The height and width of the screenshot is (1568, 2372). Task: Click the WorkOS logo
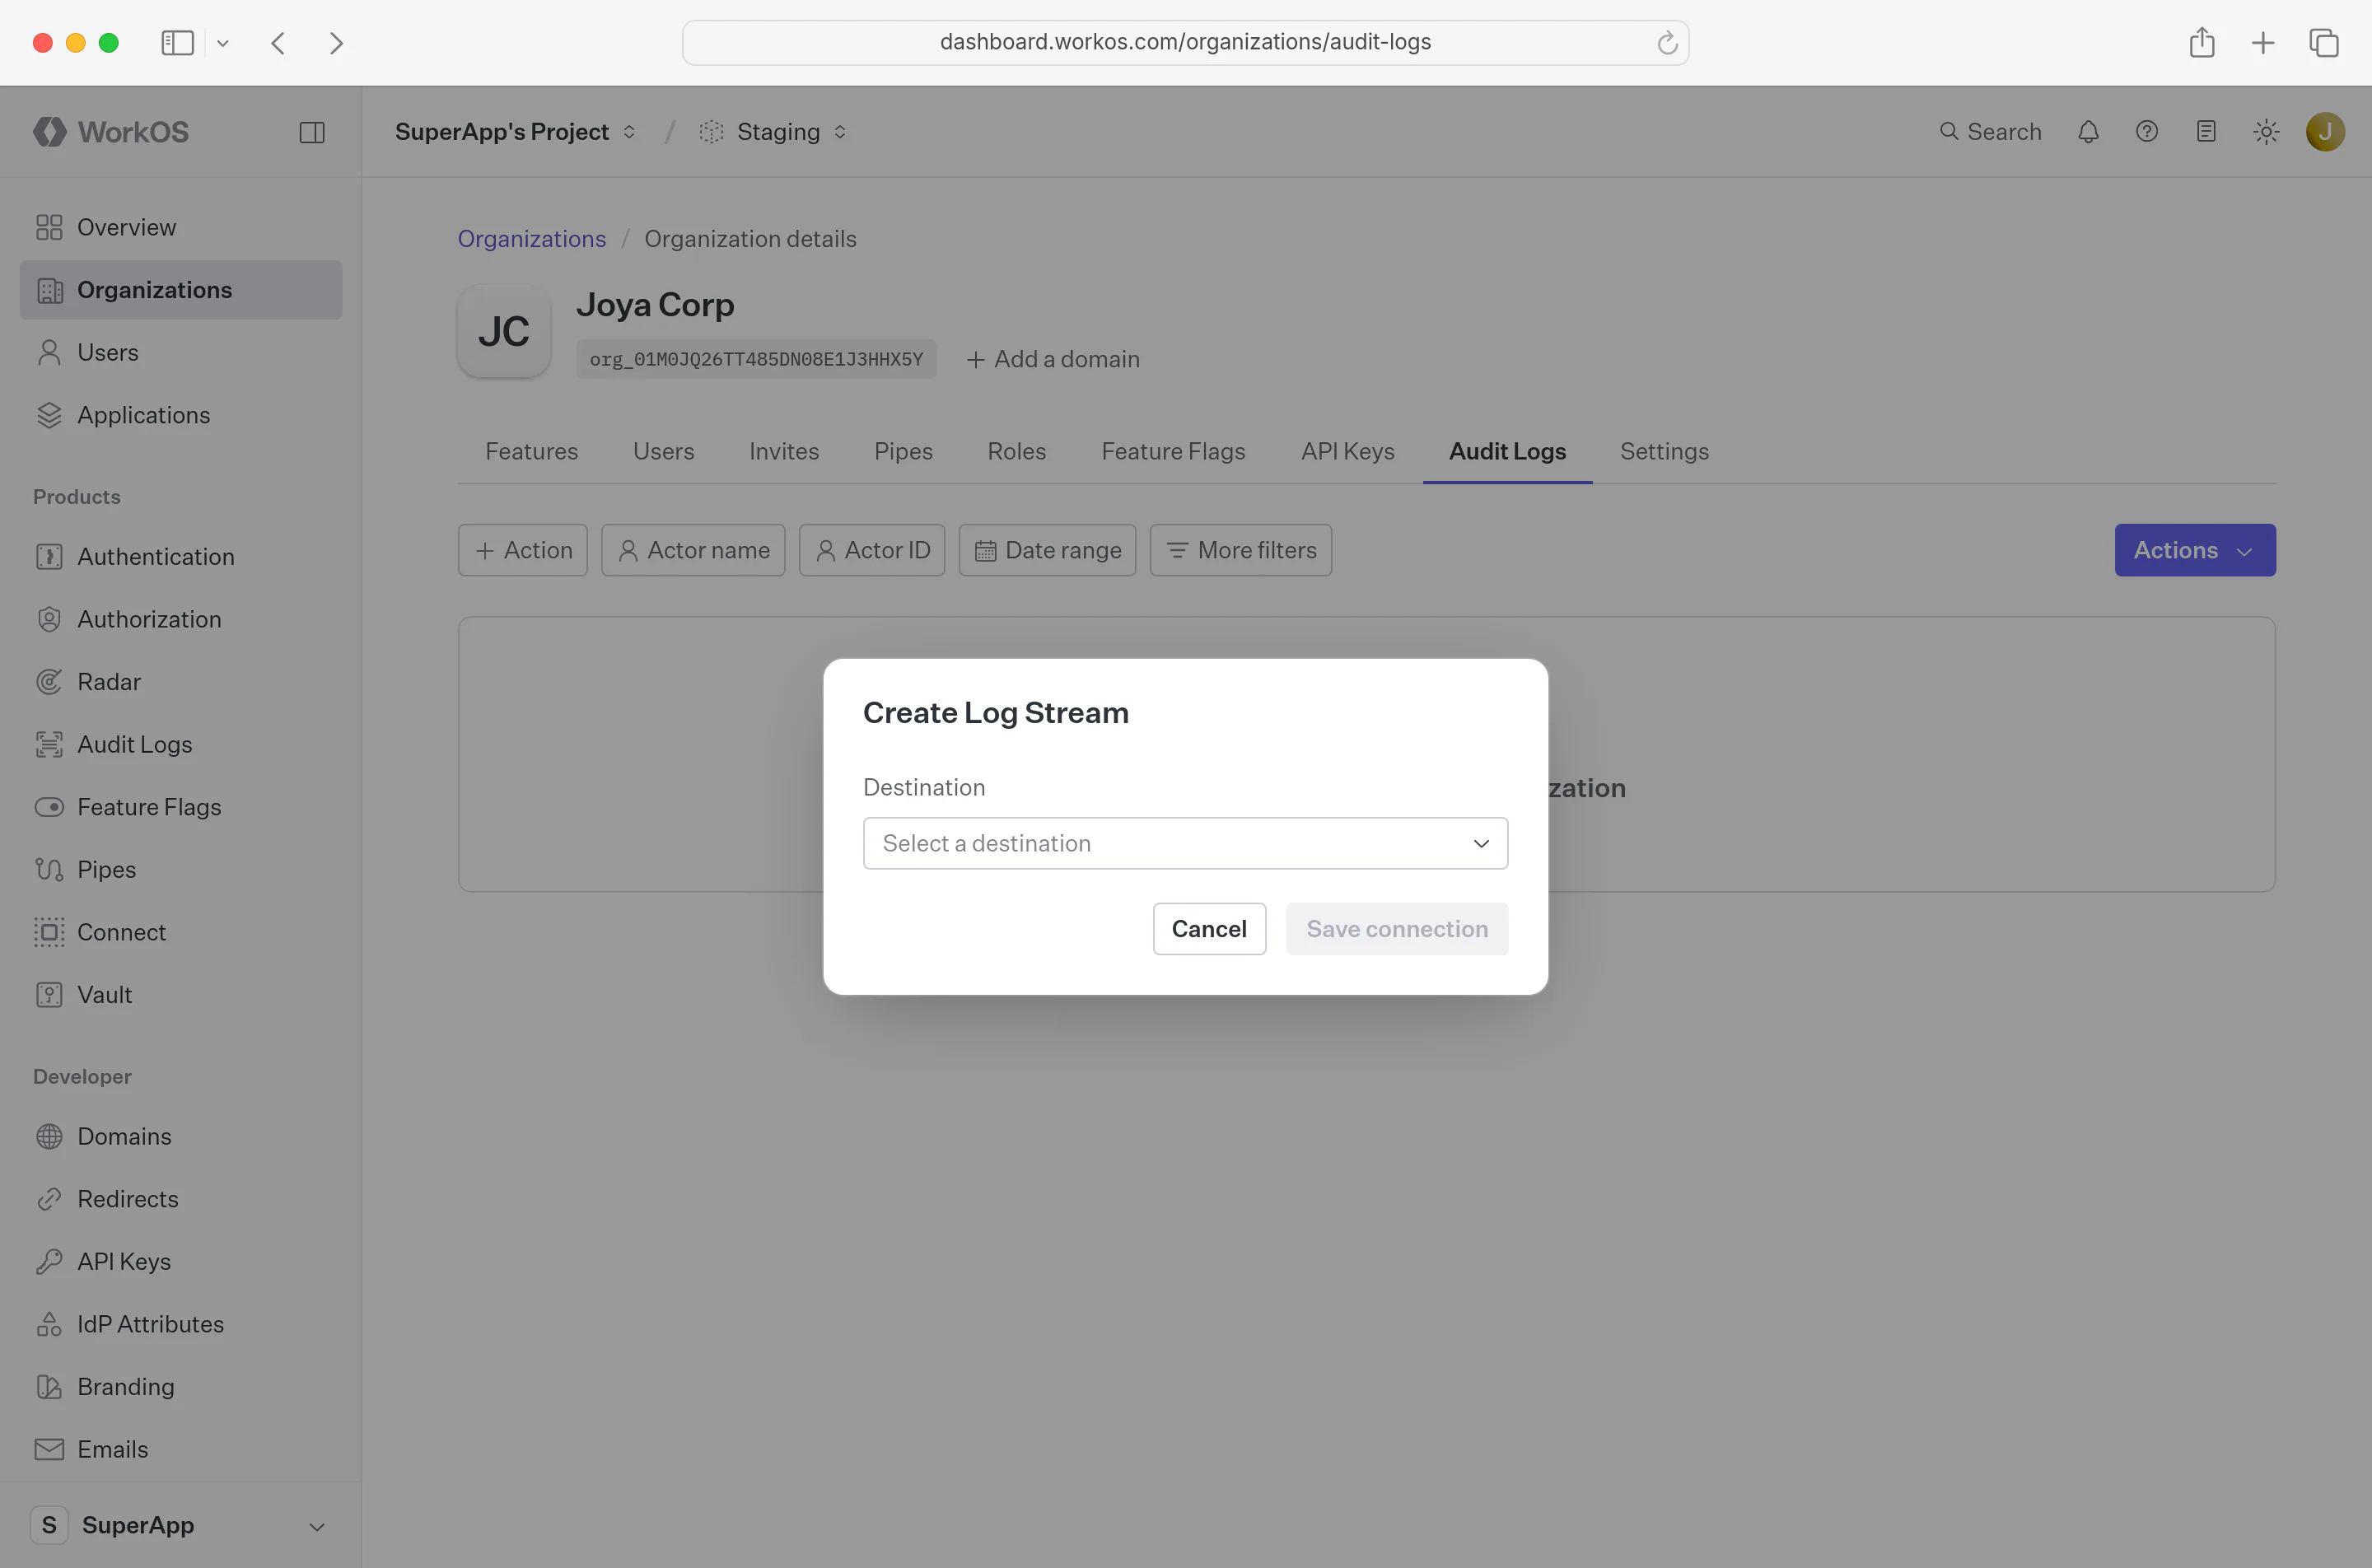111,132
